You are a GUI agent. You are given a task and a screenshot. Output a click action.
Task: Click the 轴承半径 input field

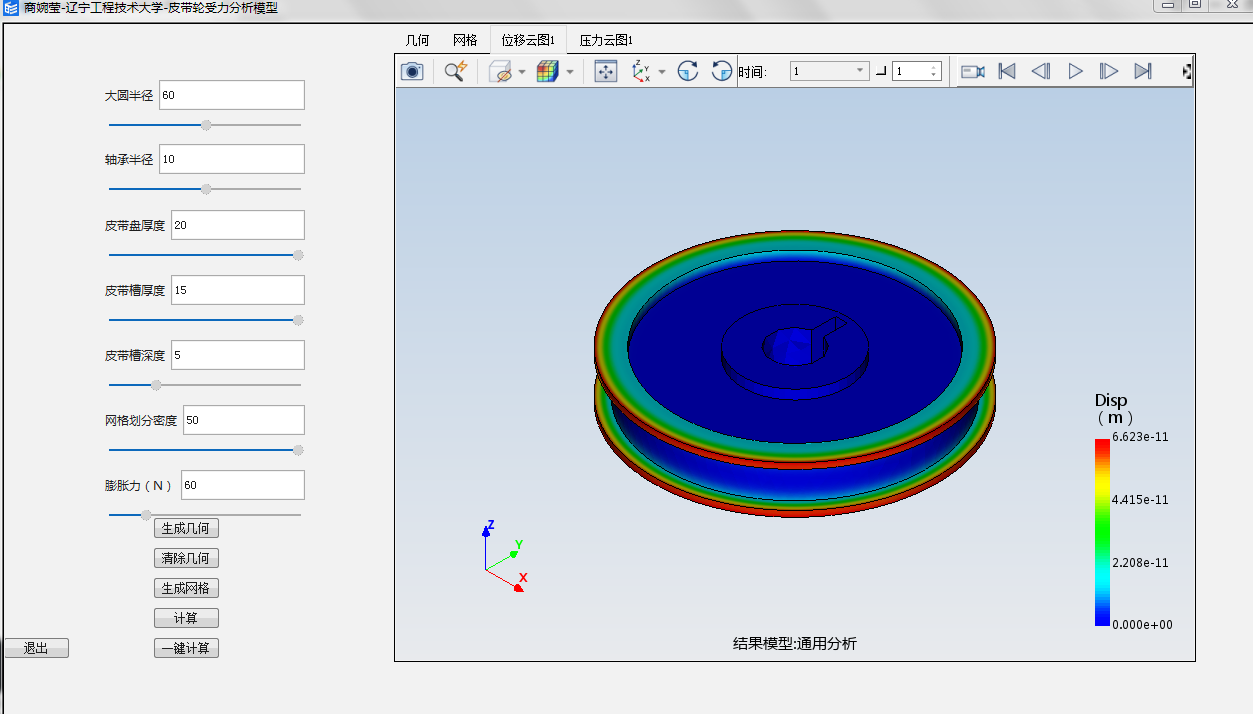(232, 159)
